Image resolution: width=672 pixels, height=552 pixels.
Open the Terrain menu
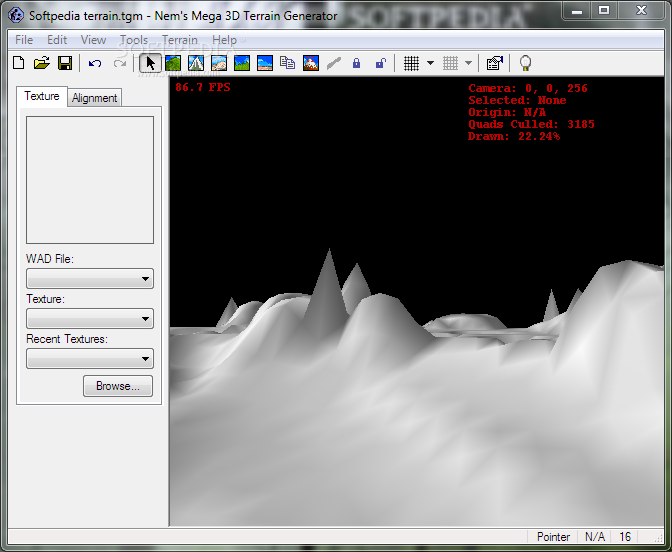tap(180, 40)
